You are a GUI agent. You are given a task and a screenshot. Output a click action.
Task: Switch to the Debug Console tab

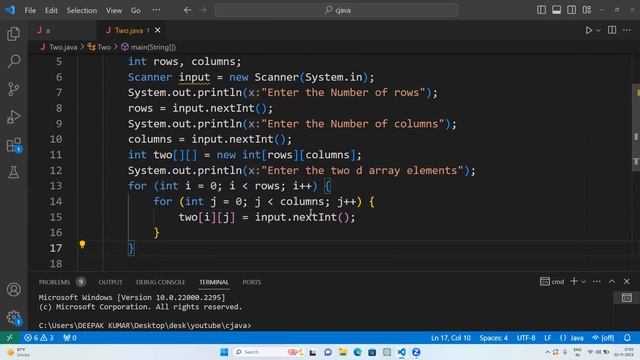(160, 282)
